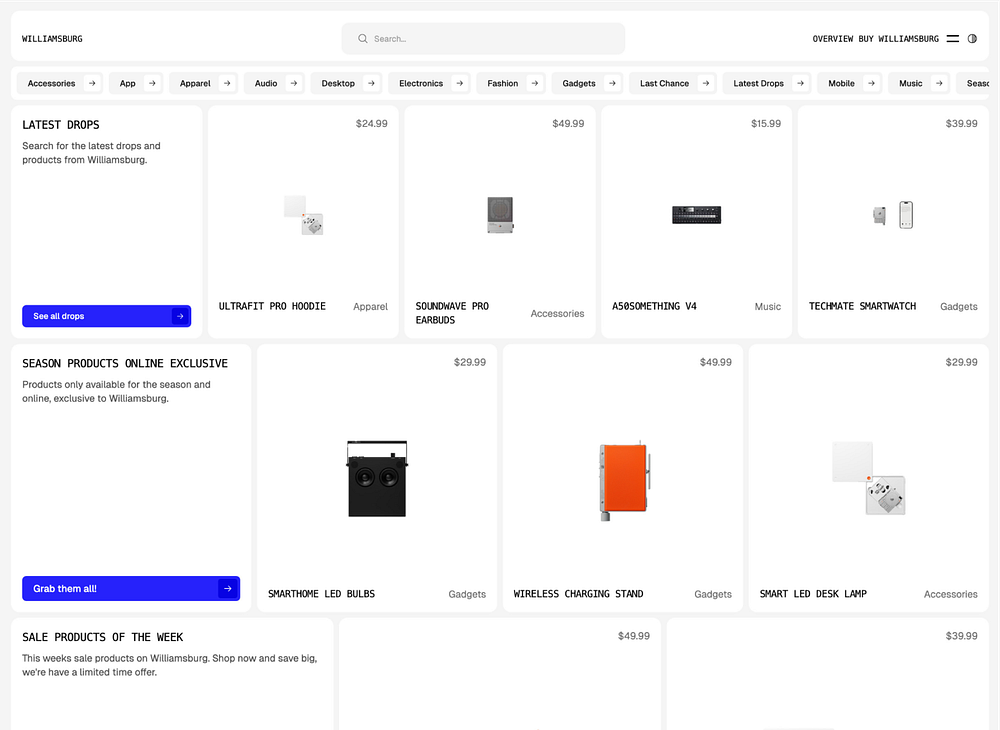Click the $24.99 price on hoodie card
The width and height of the screenshot is (1000, 730).
coord(372,124)
